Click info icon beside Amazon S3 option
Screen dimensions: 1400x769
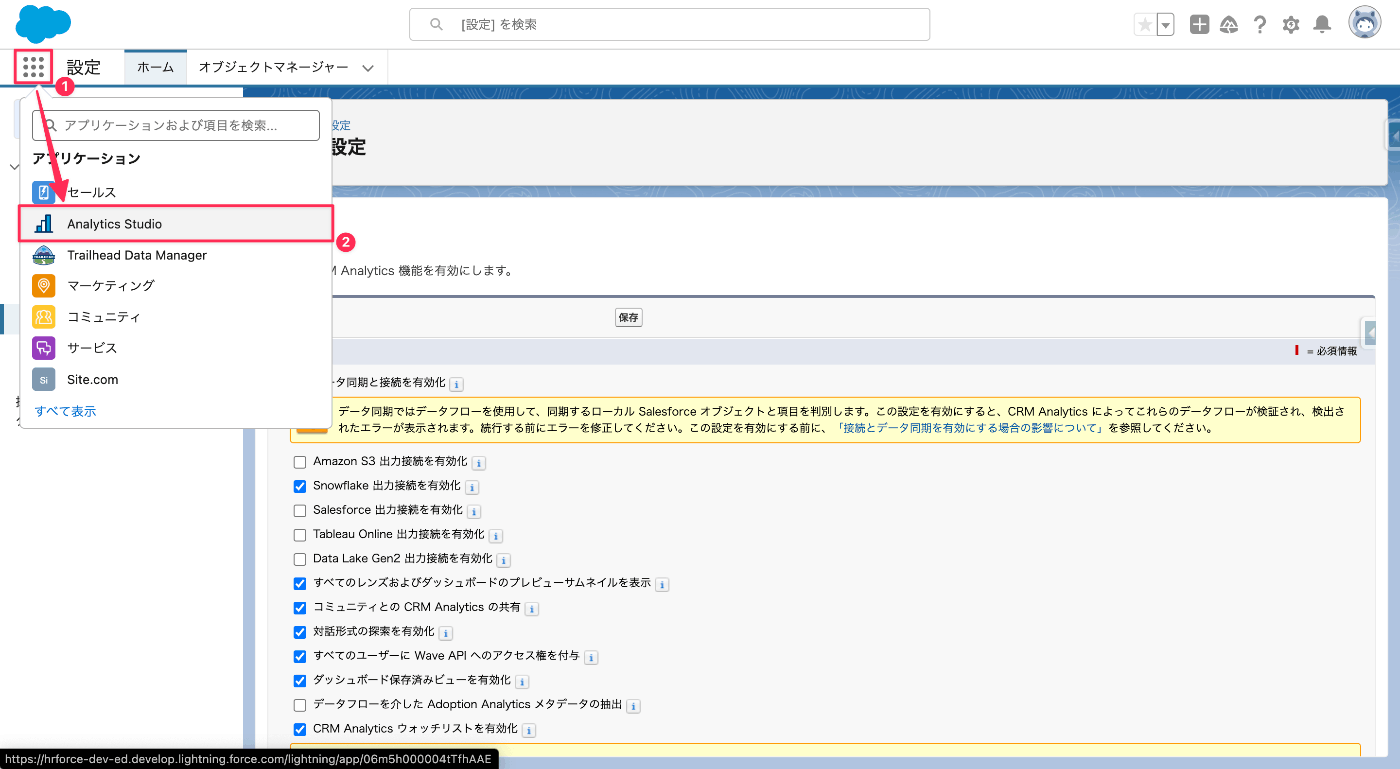(x=479, y=463)
